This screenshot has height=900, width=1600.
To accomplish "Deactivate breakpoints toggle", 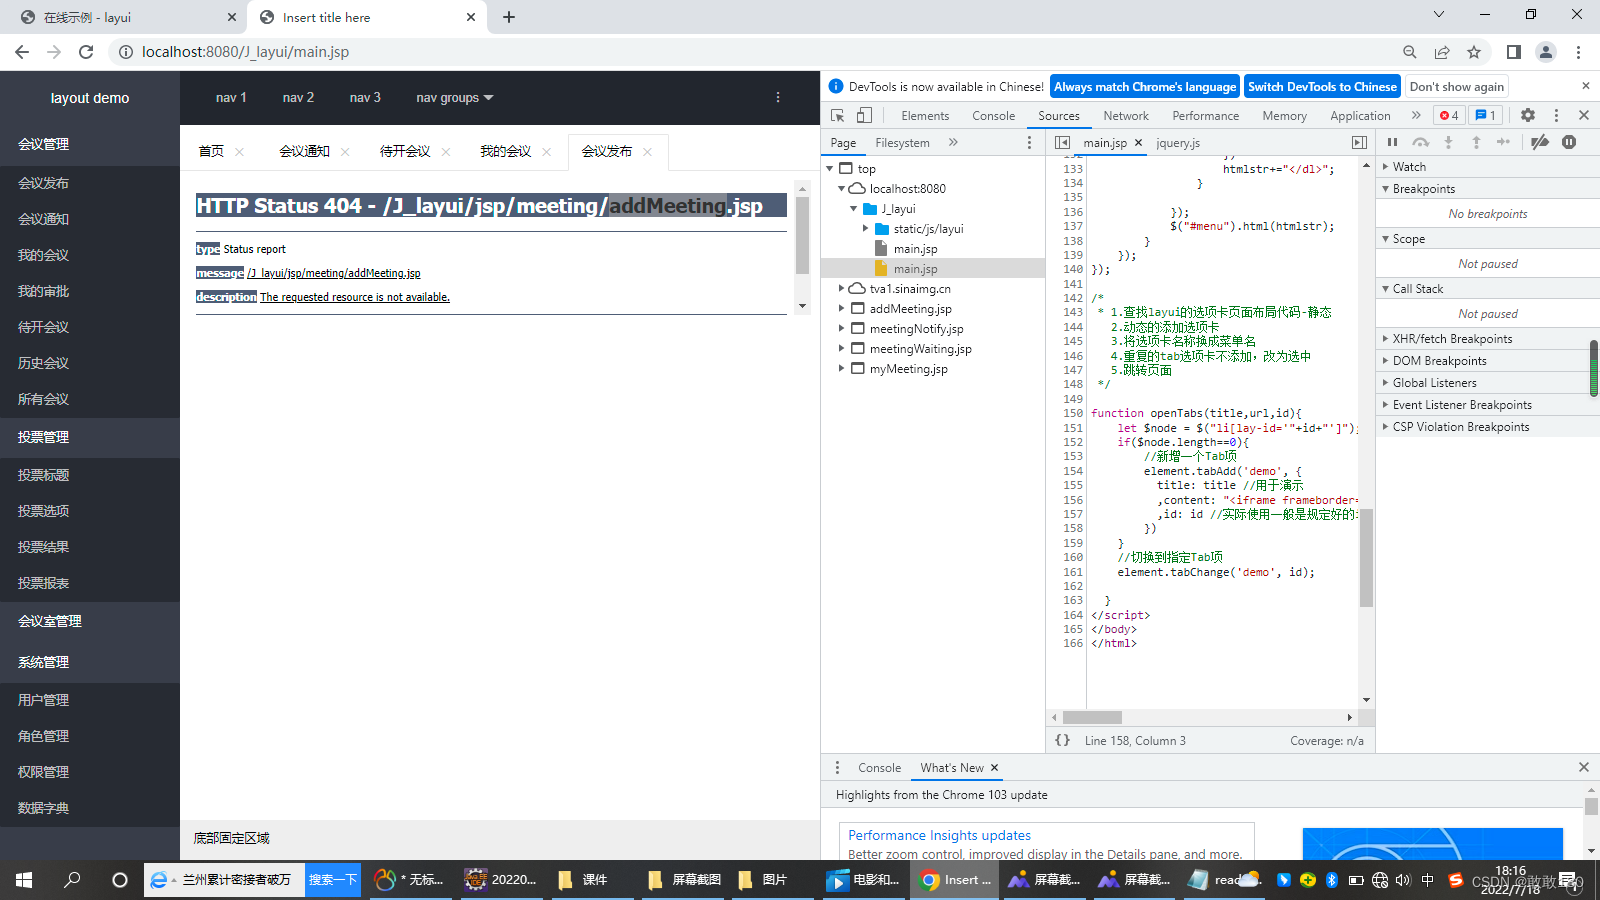I will tap(1540, 142).
